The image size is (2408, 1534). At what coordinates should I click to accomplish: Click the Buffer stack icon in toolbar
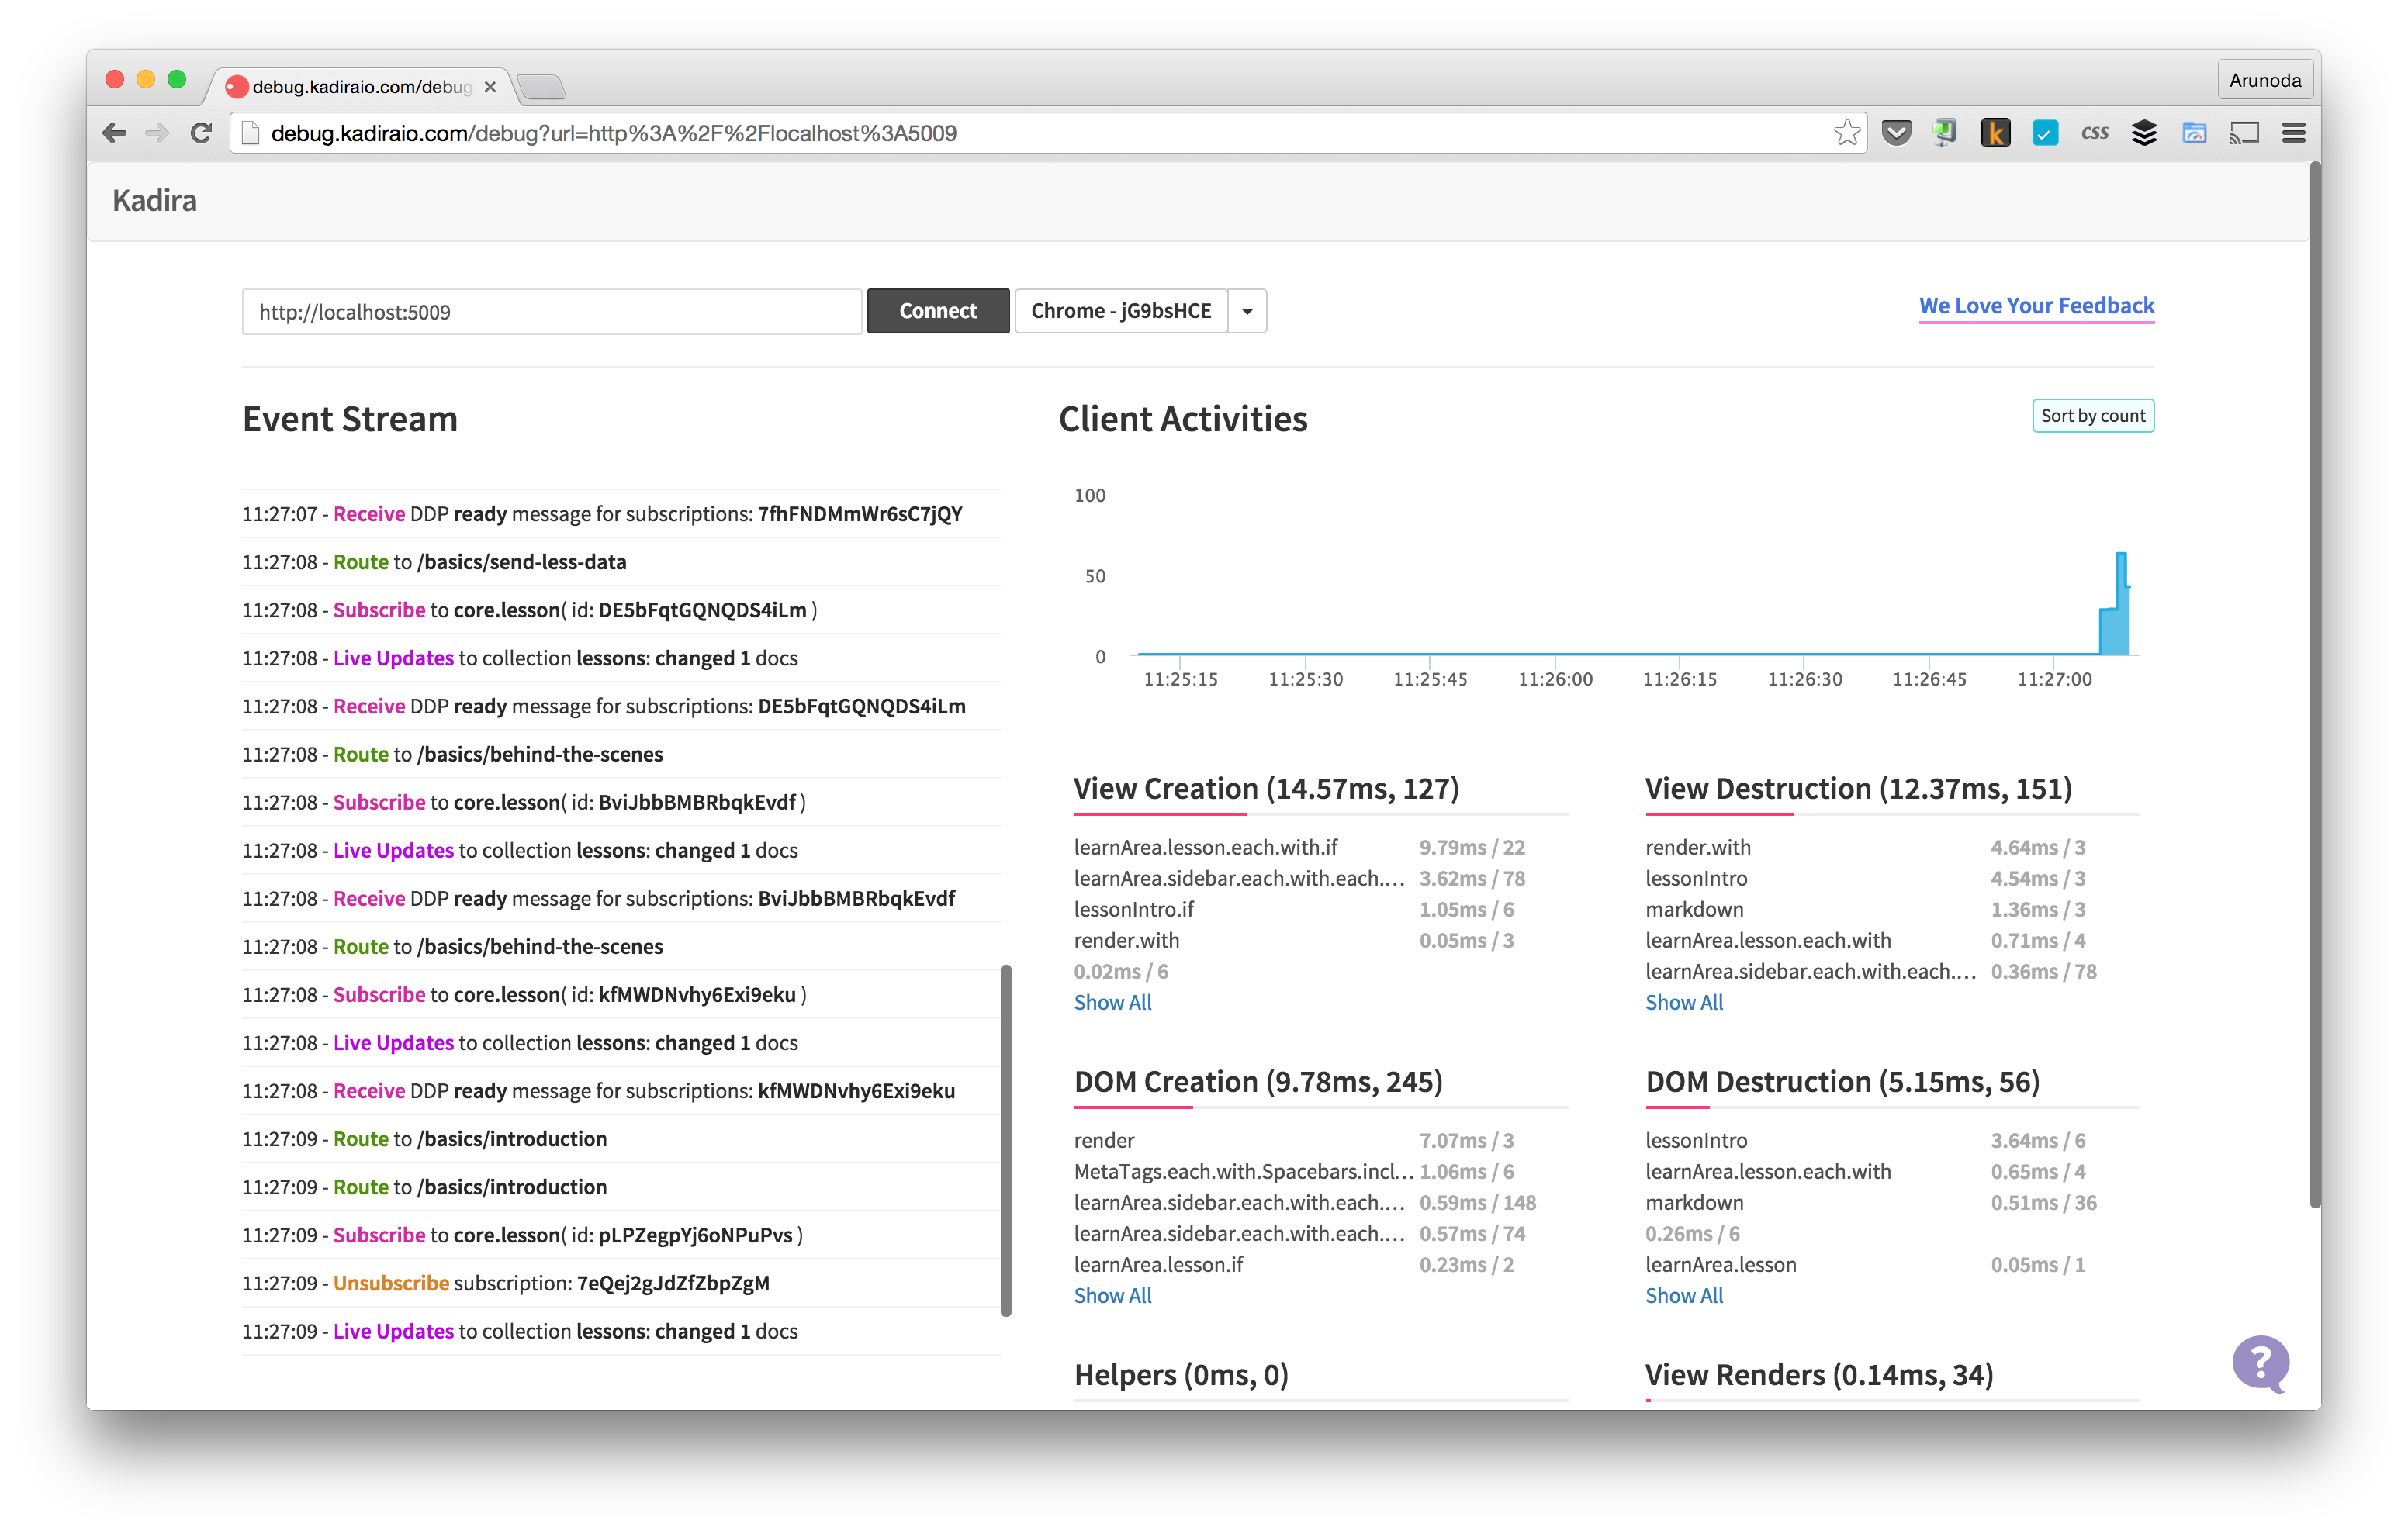pyautogui.click(x=2145, y=131)
